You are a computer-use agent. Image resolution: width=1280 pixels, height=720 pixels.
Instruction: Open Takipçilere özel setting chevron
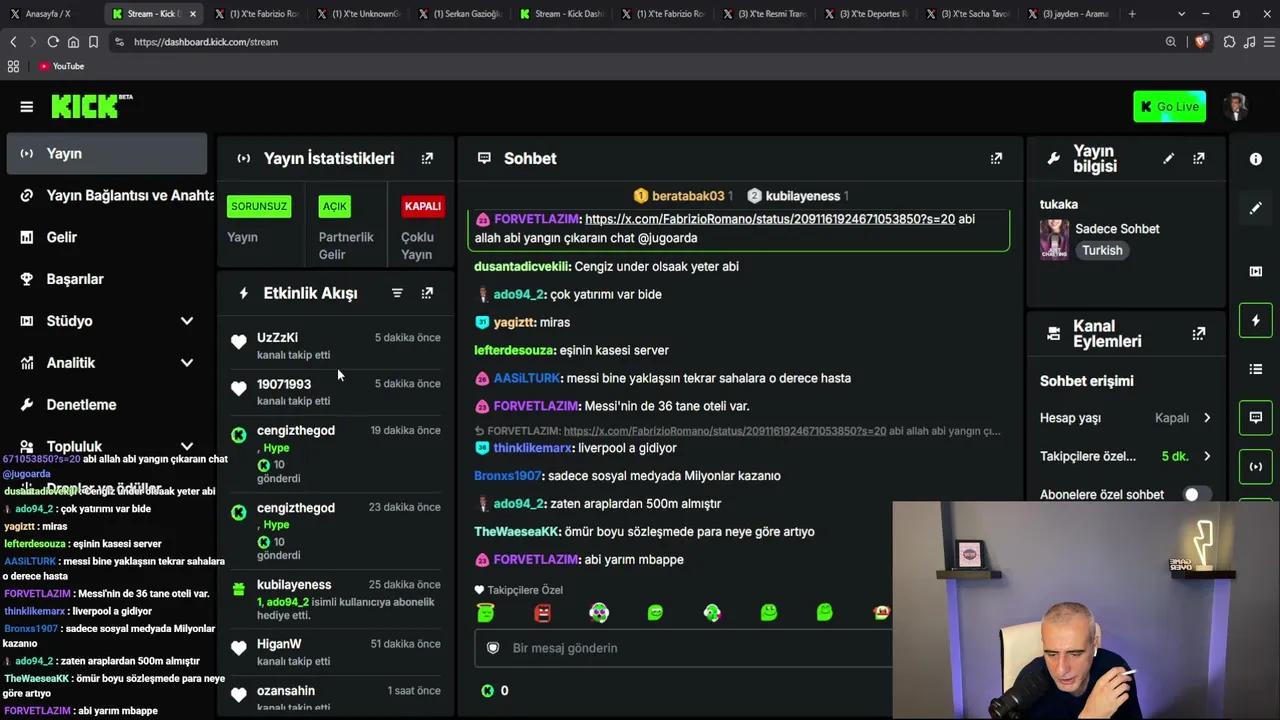pos(1207,456)
